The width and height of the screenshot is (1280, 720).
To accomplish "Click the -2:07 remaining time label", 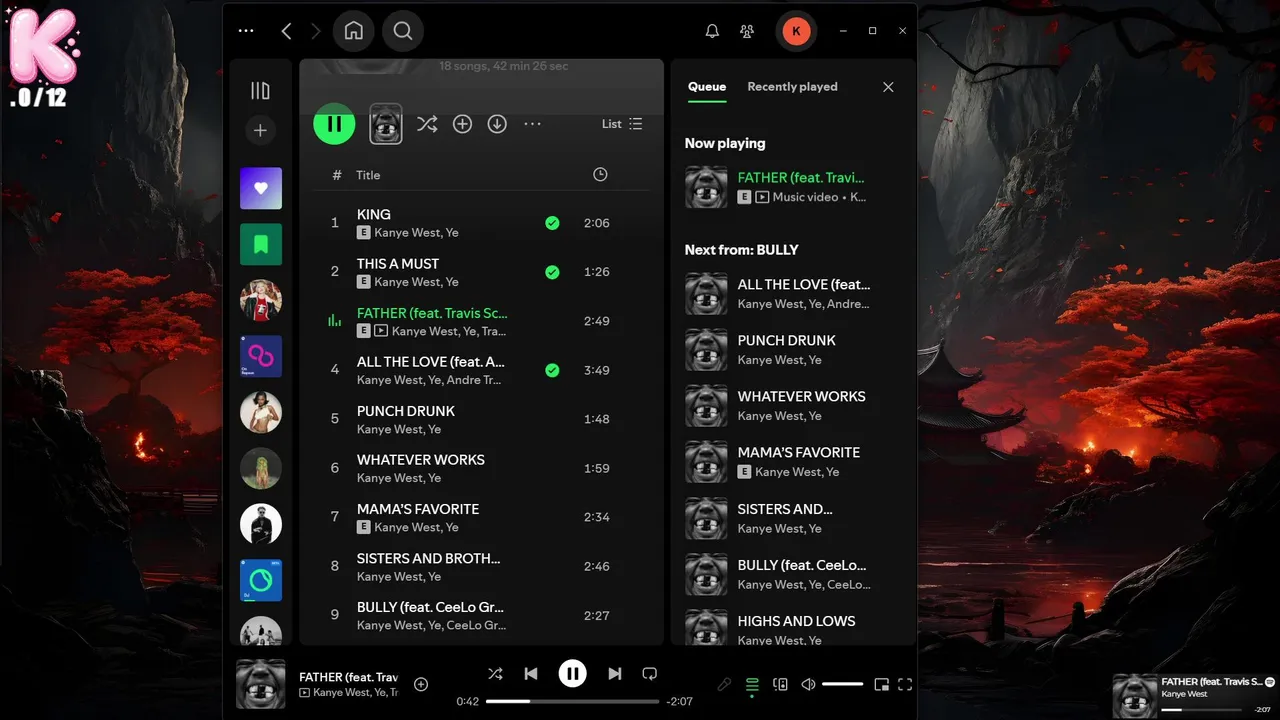I will click(680, 702).
